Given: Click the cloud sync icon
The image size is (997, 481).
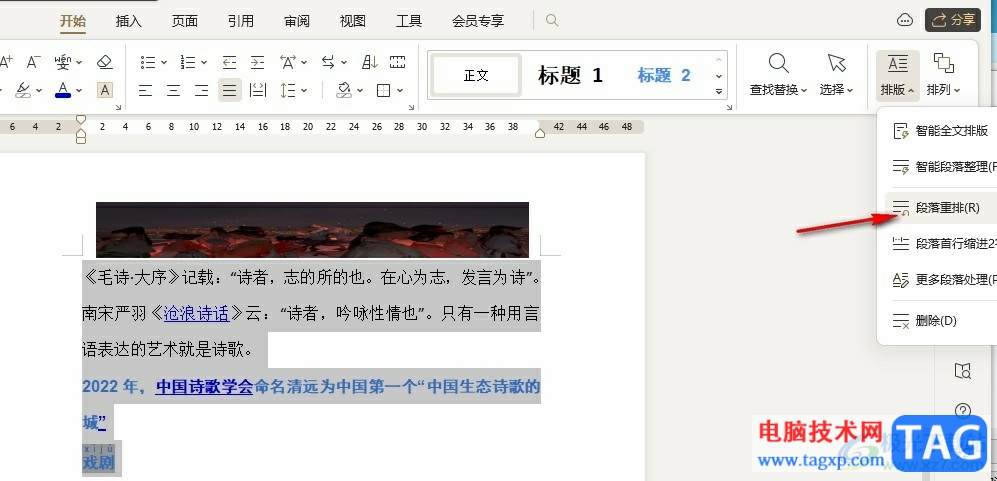Looking at the screenshot, I should point(905,20).
